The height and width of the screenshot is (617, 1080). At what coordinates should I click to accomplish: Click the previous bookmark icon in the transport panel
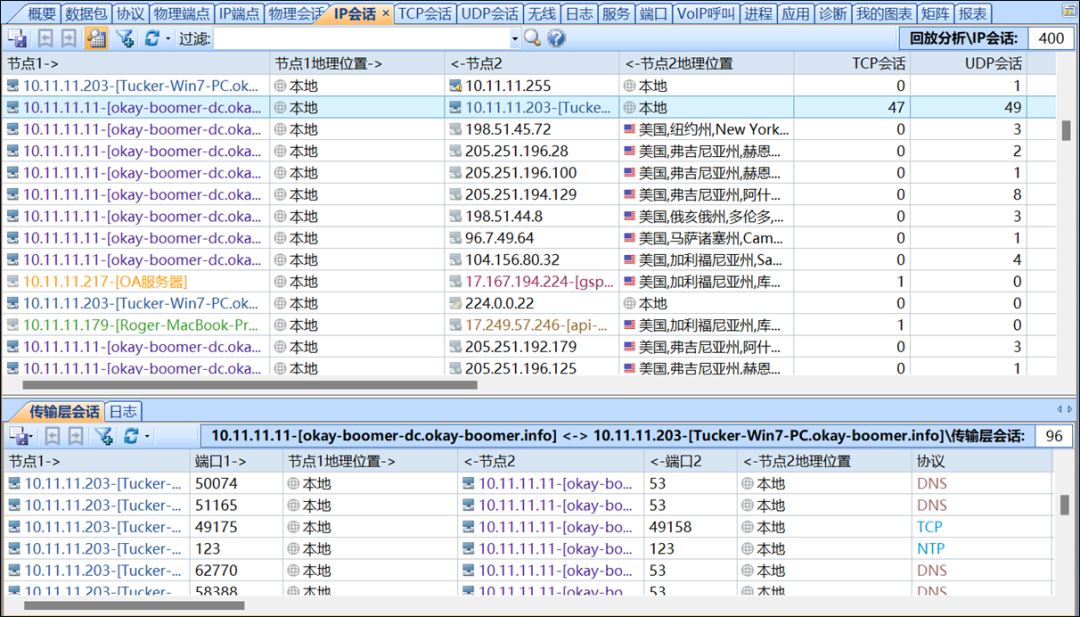[x=52, y=437]
